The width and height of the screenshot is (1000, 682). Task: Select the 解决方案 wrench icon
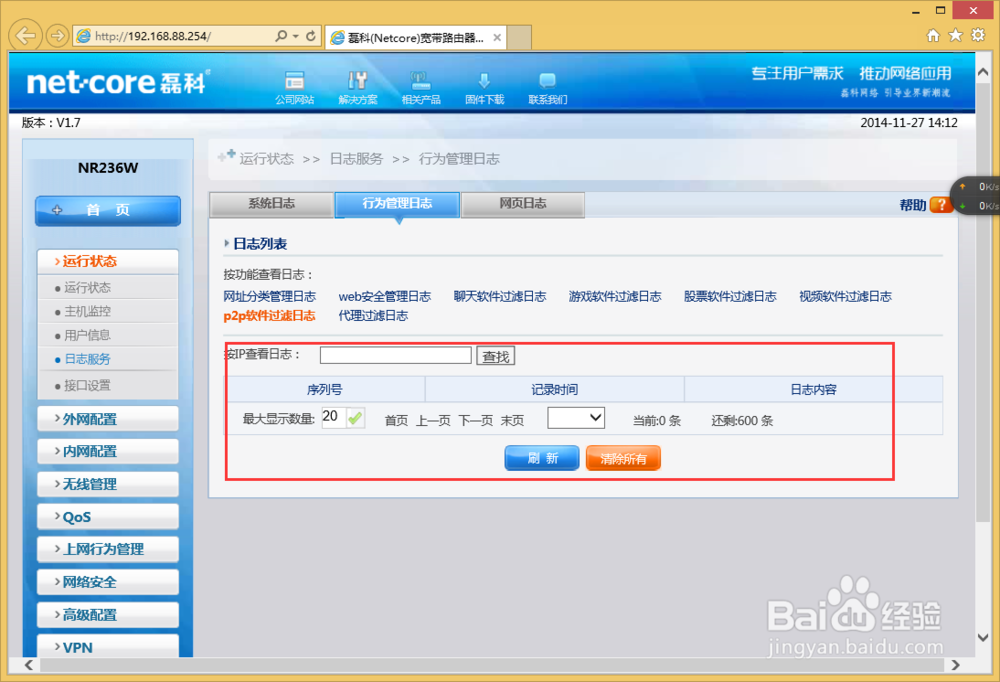358,82
